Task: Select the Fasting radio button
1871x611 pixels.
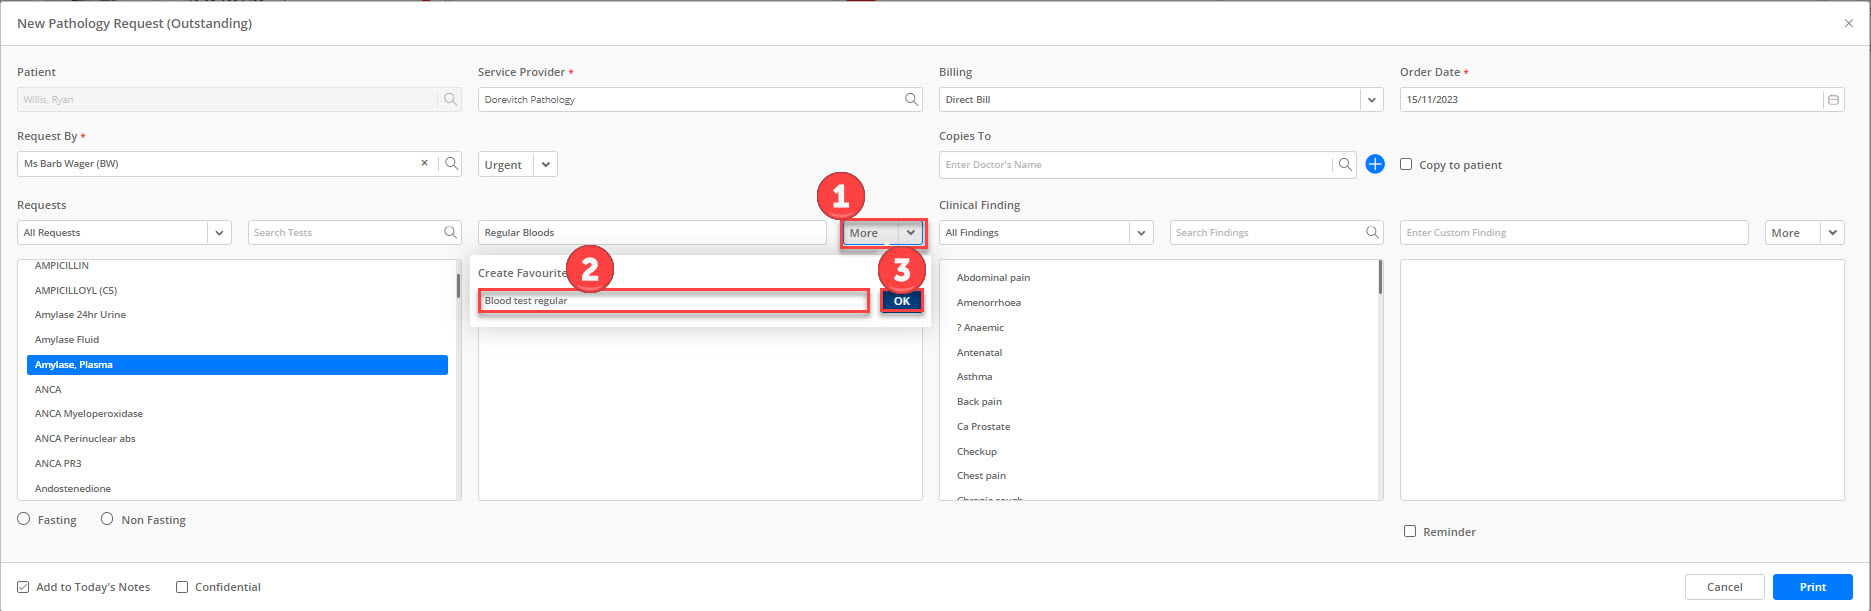Action: (24, 519)
